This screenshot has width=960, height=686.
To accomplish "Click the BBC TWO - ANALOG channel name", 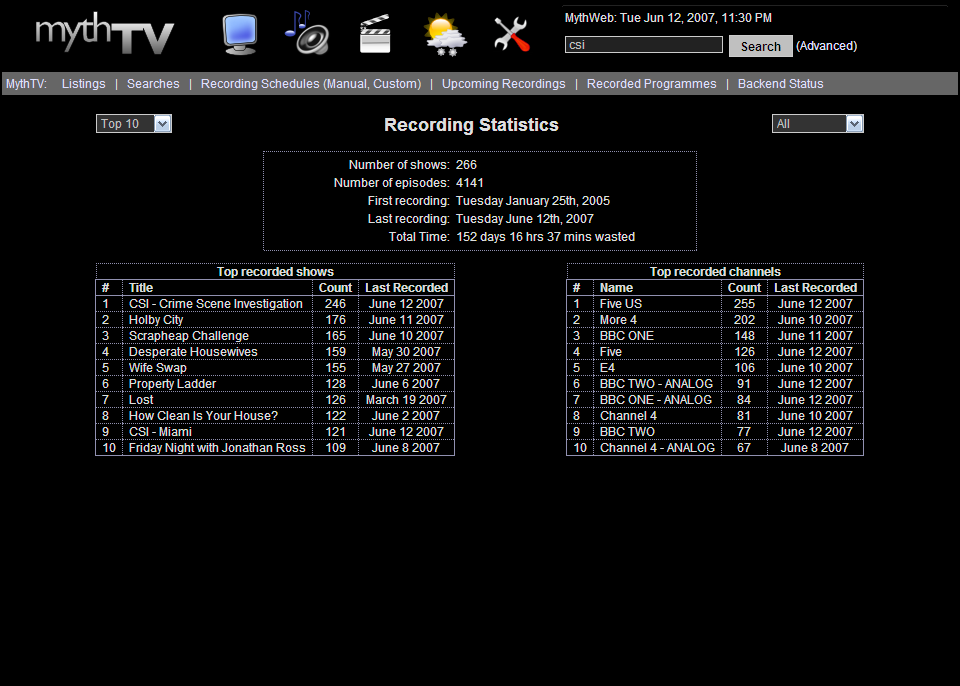I will click(x=656, y=383).
